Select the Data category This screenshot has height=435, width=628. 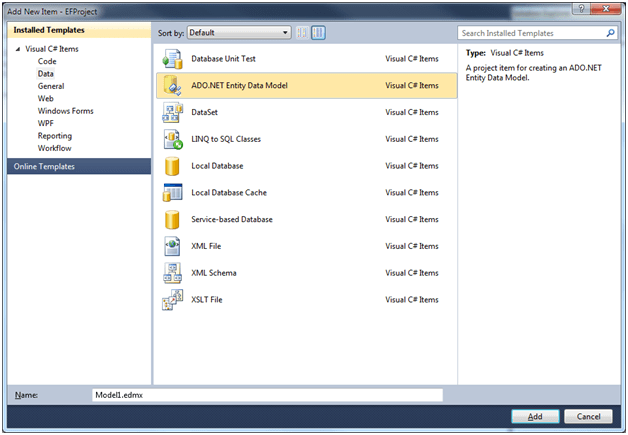pyautogui.click(x=46, y=74)
